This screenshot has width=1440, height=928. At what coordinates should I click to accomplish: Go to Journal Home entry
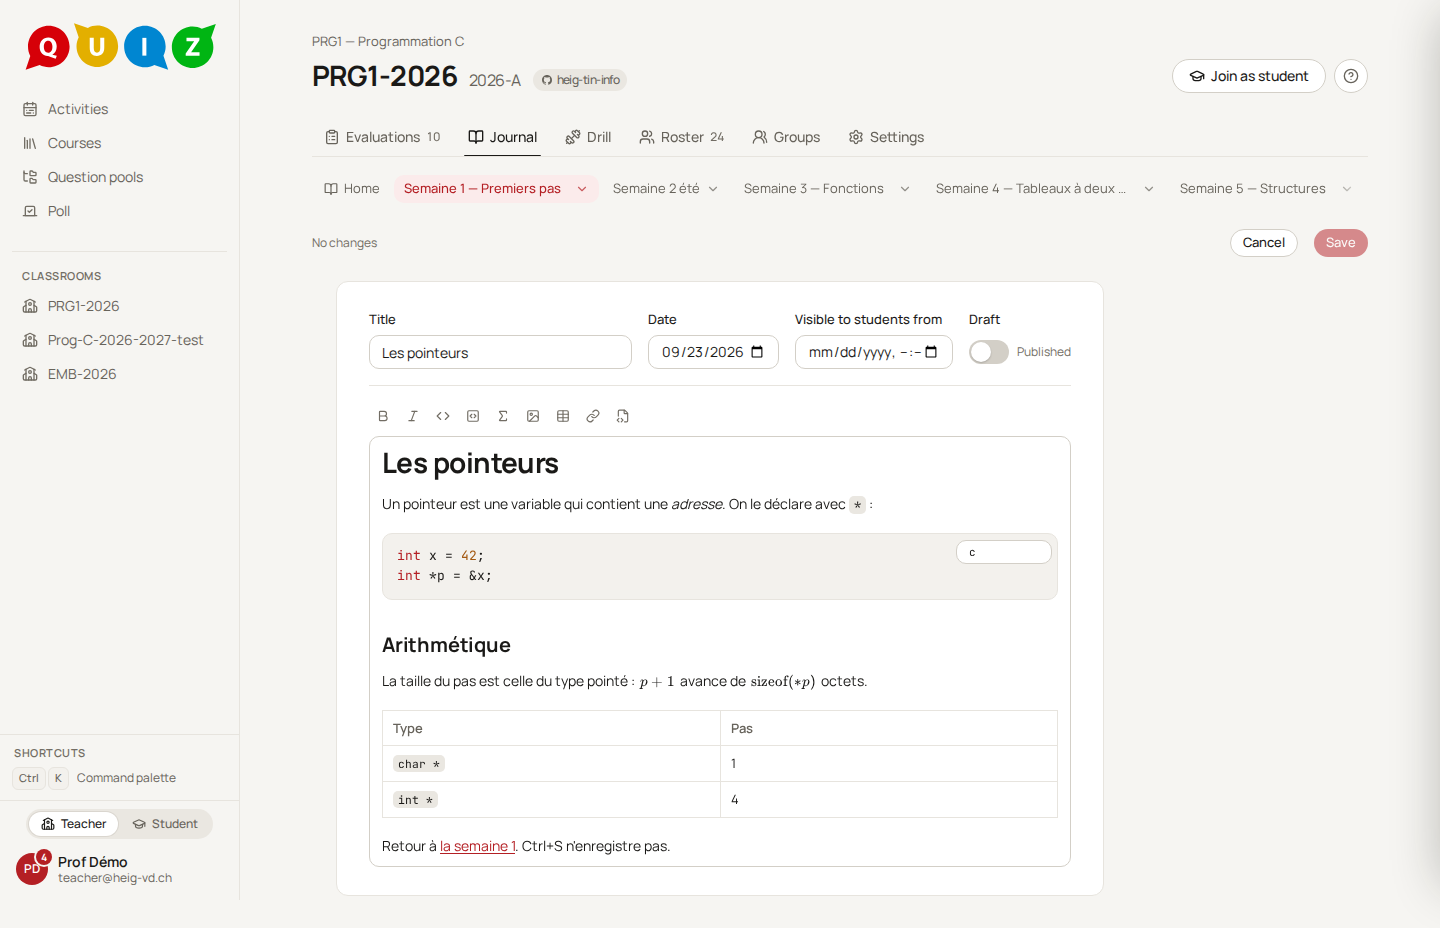point(352,189)
